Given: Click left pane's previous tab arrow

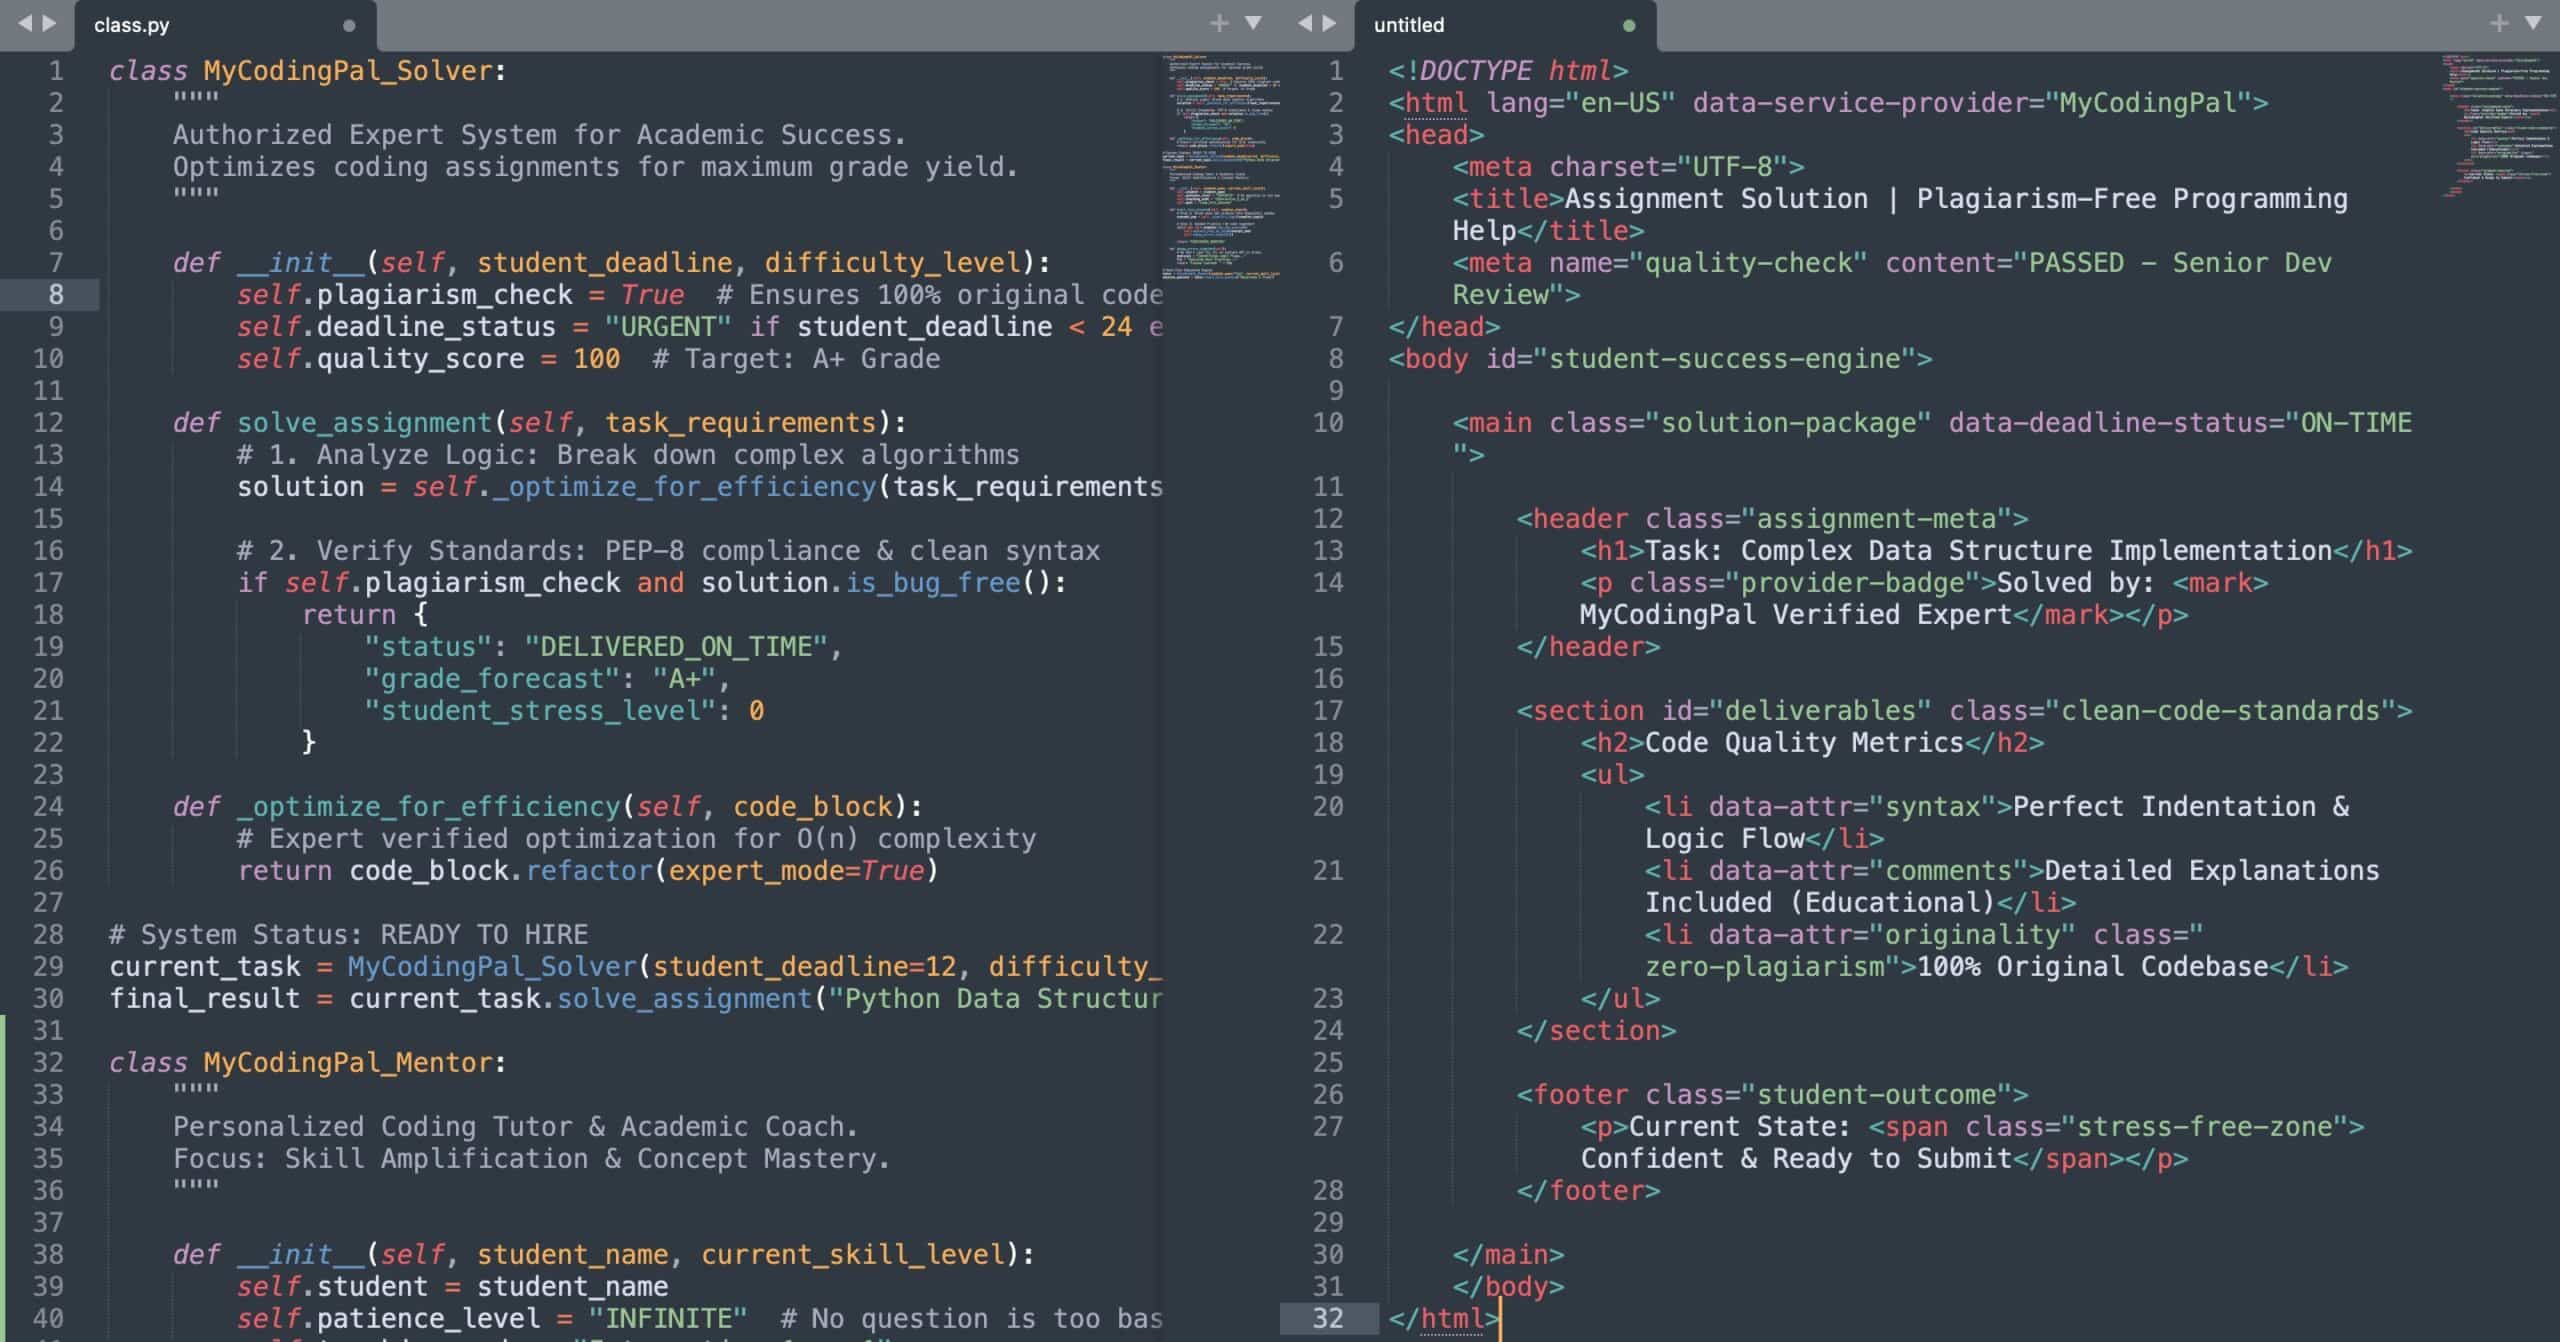Looking at the screenshot, I should [24, 23].
